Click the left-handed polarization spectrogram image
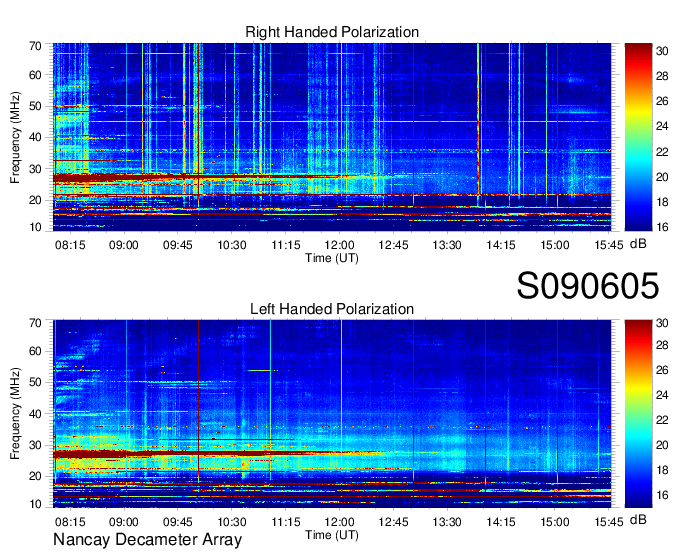This screenshot has width=680, height=552. [332, 414]
